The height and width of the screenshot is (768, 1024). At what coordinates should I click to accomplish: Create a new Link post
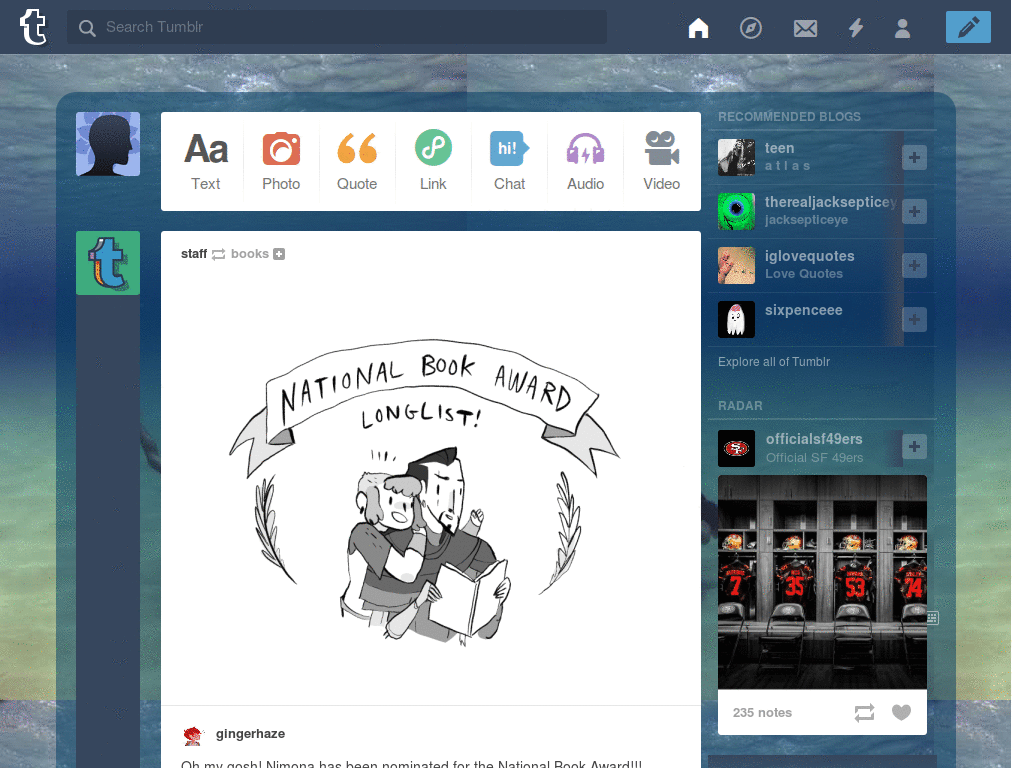(433, 161)
